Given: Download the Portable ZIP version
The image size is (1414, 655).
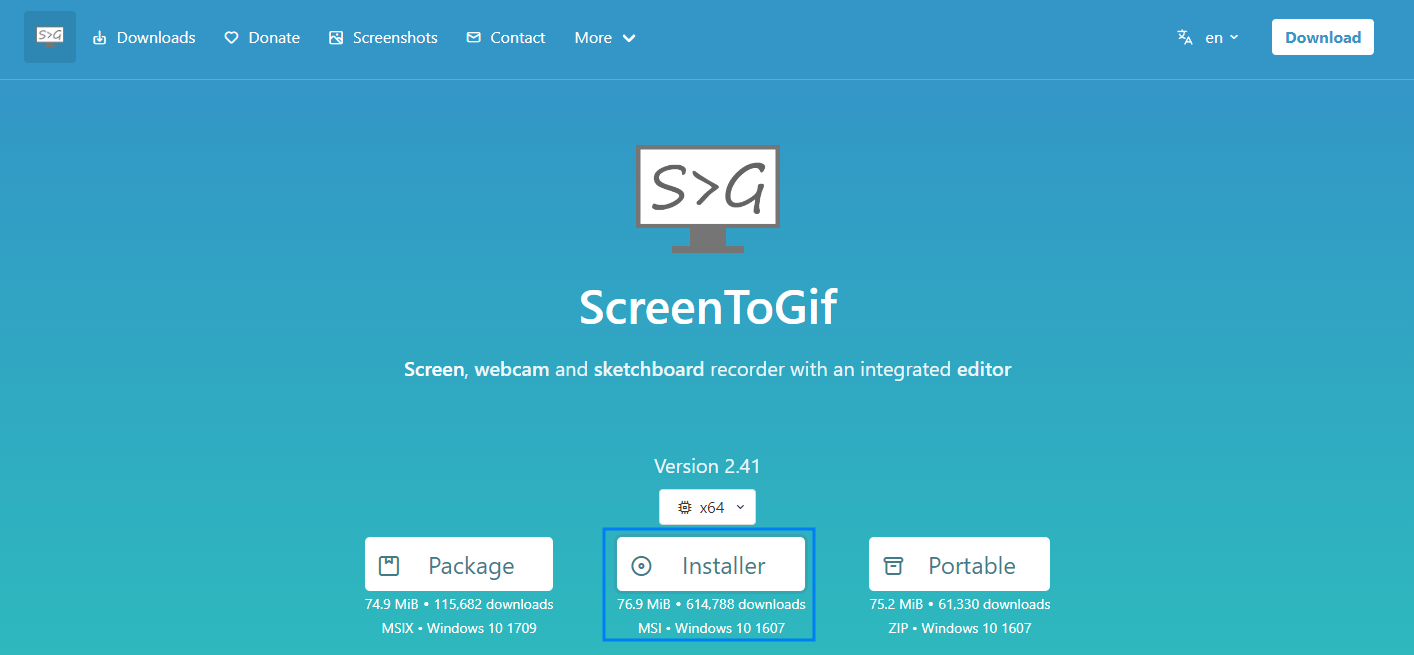Looking at the screenshot, I should (959, 565).
